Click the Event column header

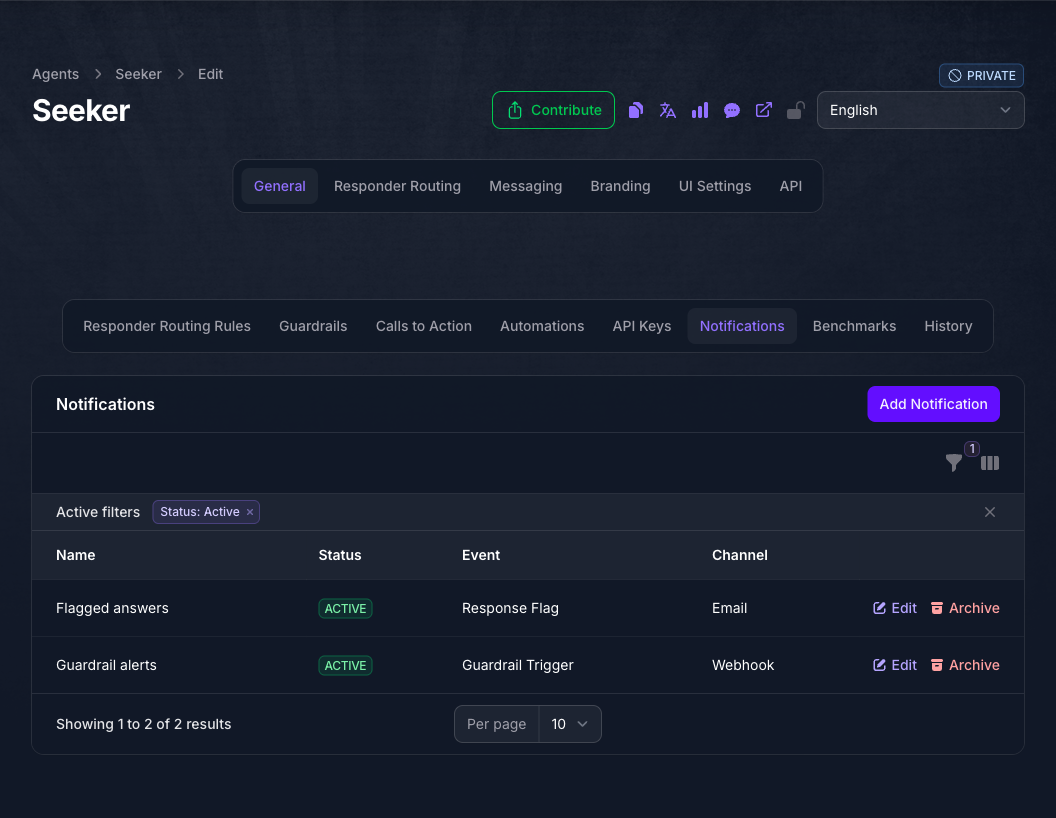[x=481, y=555]
